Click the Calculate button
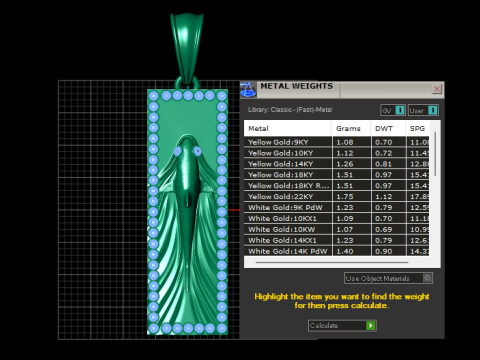Image resolution: width=480 pixels, height=360 pixels. (x=342, y=325)
